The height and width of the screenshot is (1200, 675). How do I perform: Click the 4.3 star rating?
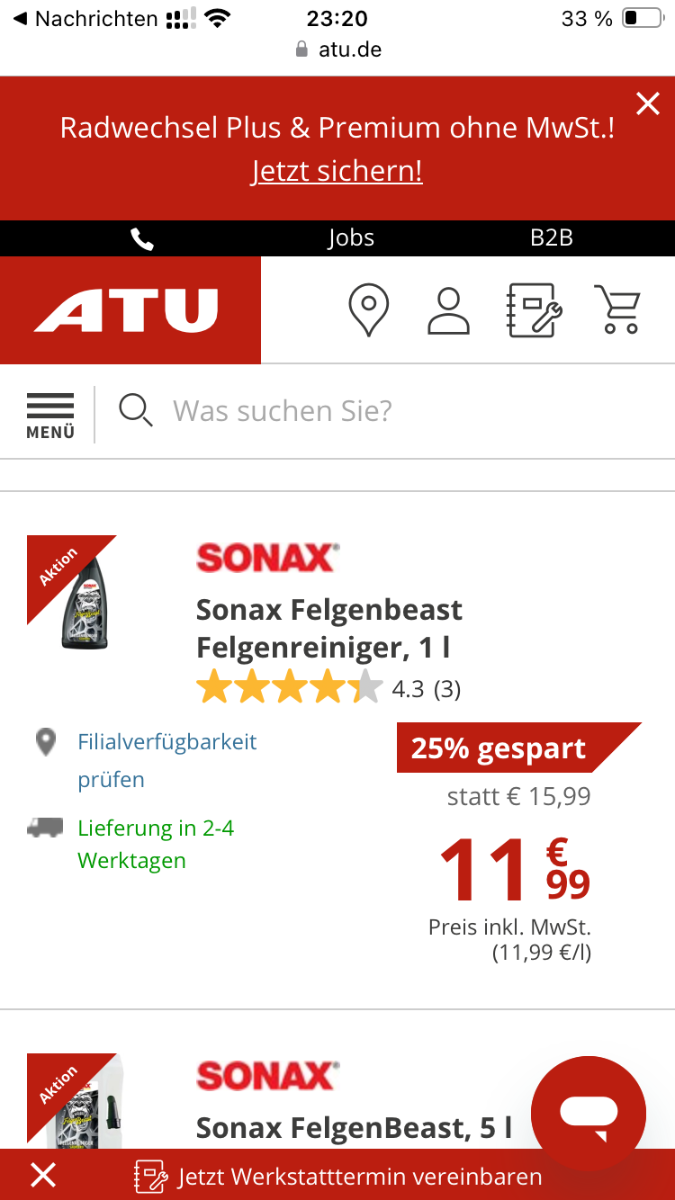click(328, 689)
